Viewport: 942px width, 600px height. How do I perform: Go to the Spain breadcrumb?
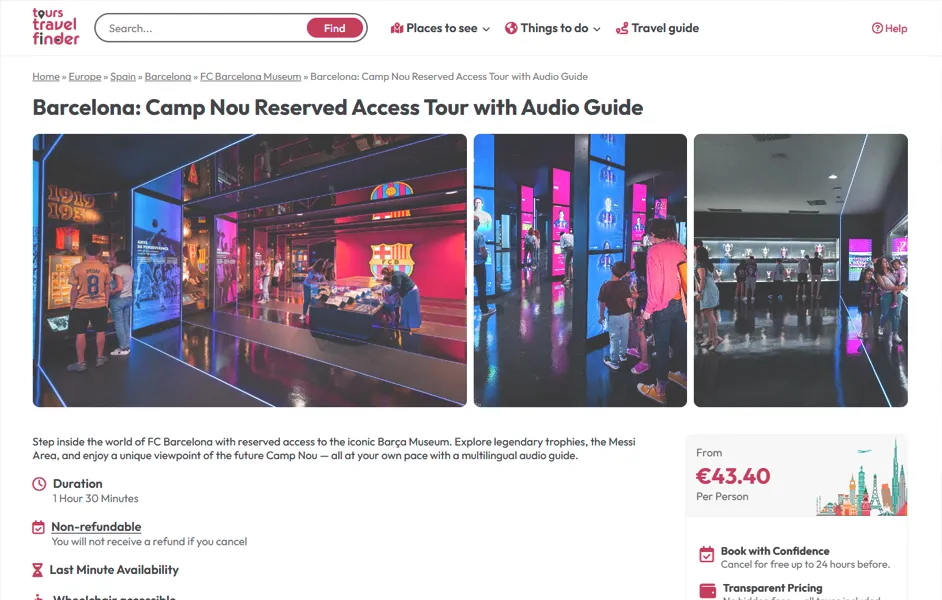[123, 76]
